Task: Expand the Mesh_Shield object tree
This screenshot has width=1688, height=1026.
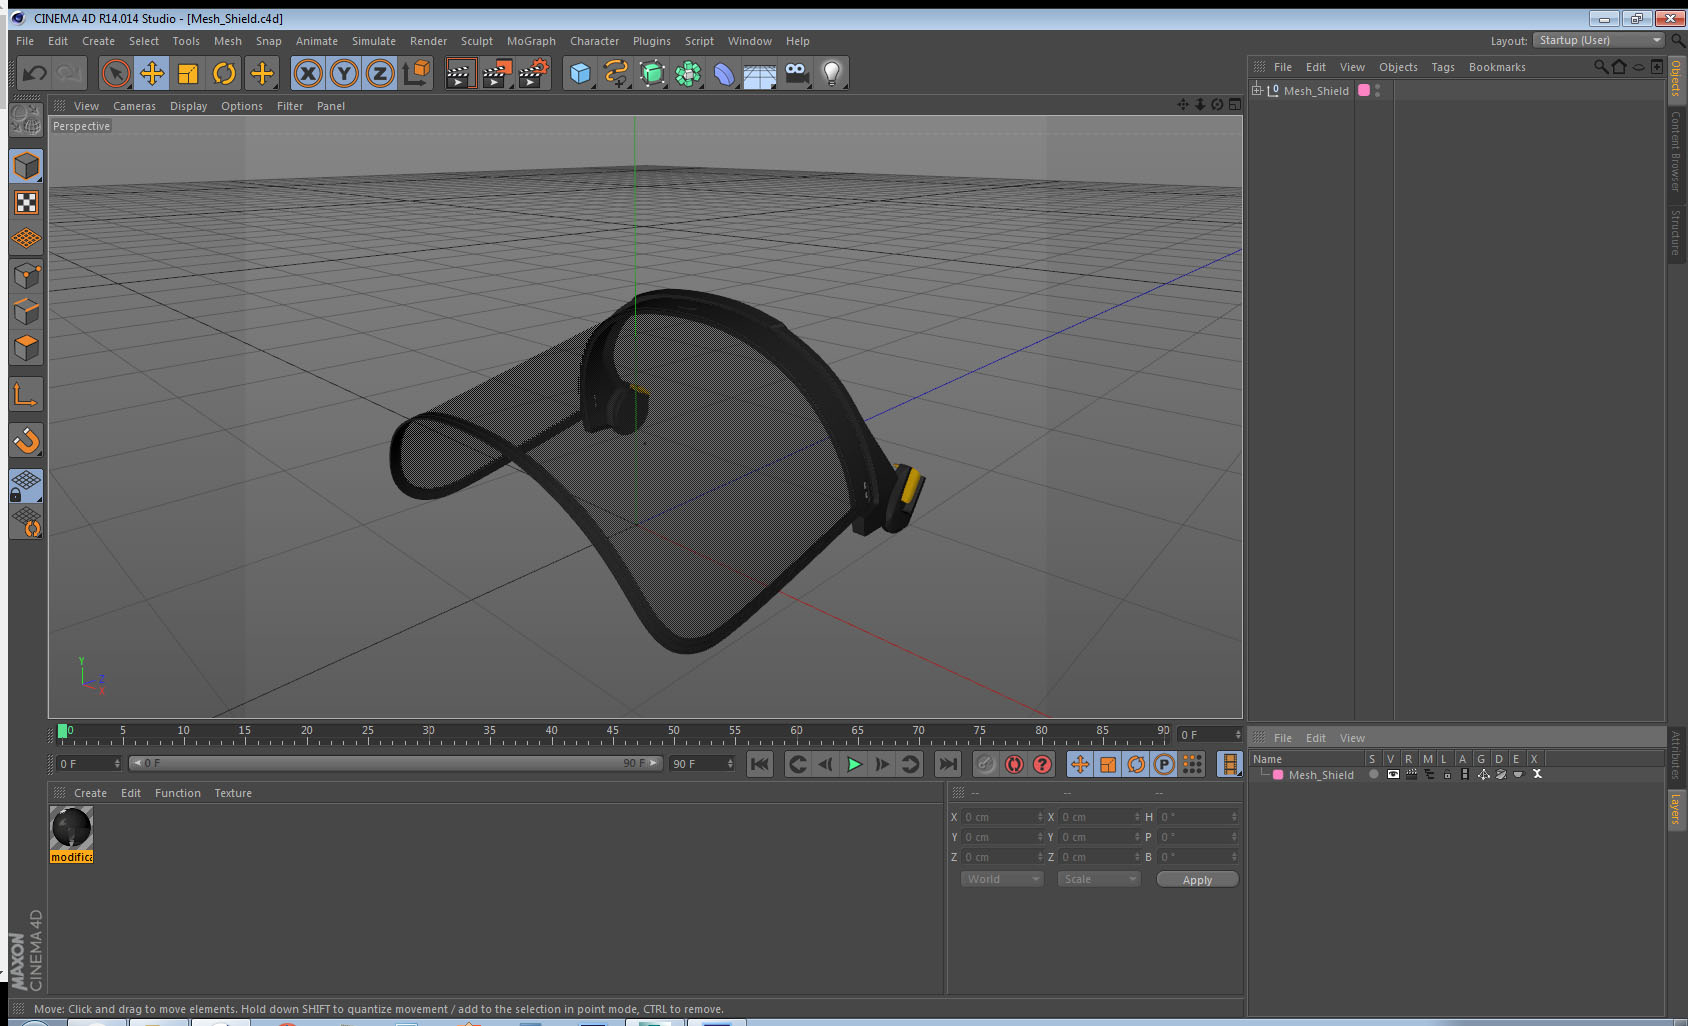Action: pos(1257,90)
